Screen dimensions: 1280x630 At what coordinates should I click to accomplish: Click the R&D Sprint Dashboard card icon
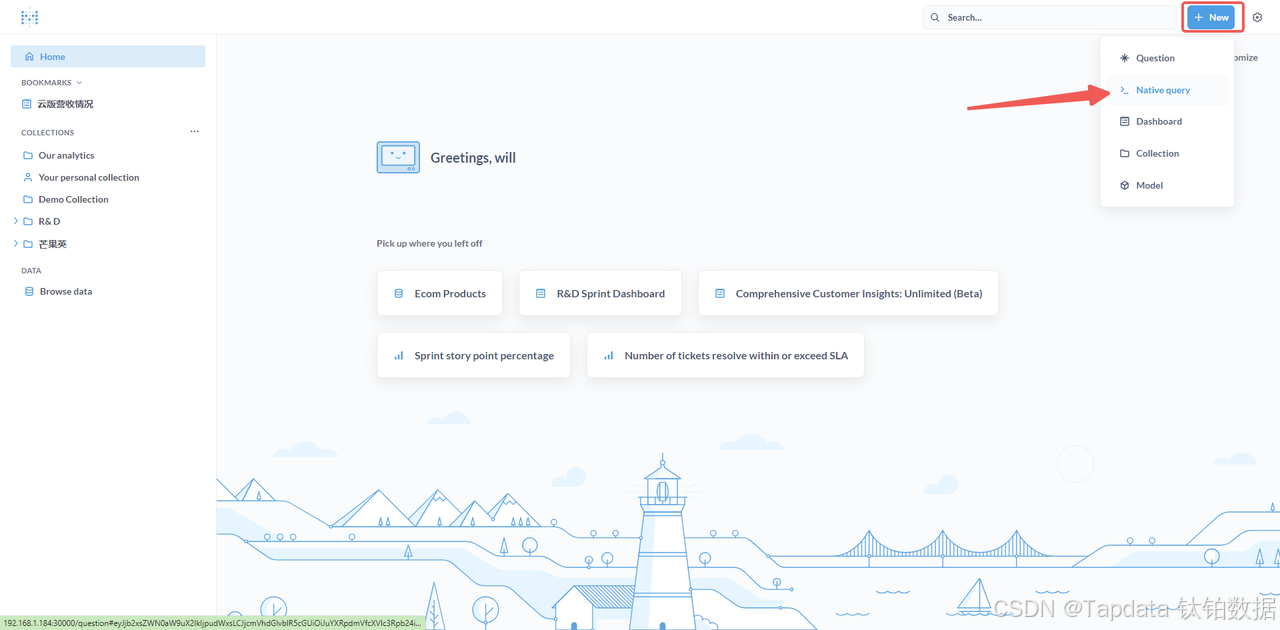[x=540, y=294]
